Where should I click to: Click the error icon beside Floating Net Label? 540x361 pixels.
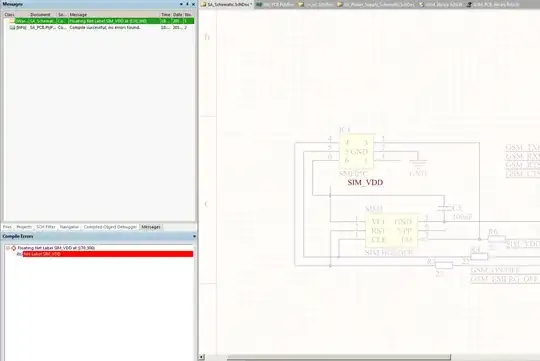click(13, 248)
